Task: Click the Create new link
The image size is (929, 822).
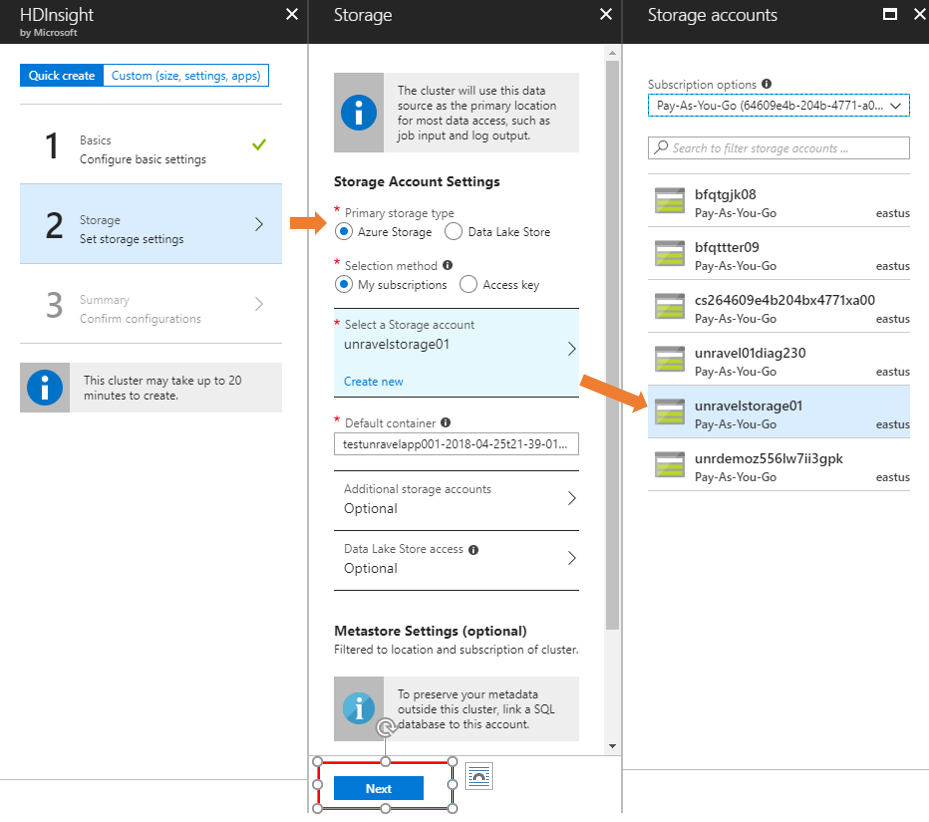Action: 373,382
